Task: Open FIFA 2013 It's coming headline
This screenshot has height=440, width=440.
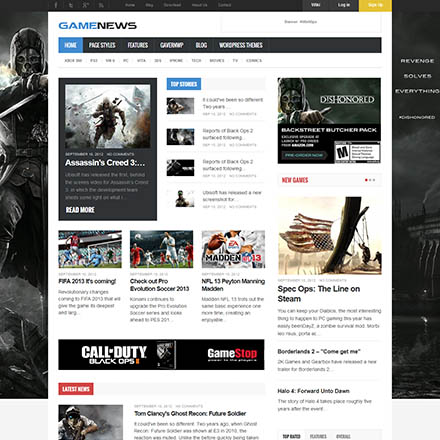Action: click(87, 281)
